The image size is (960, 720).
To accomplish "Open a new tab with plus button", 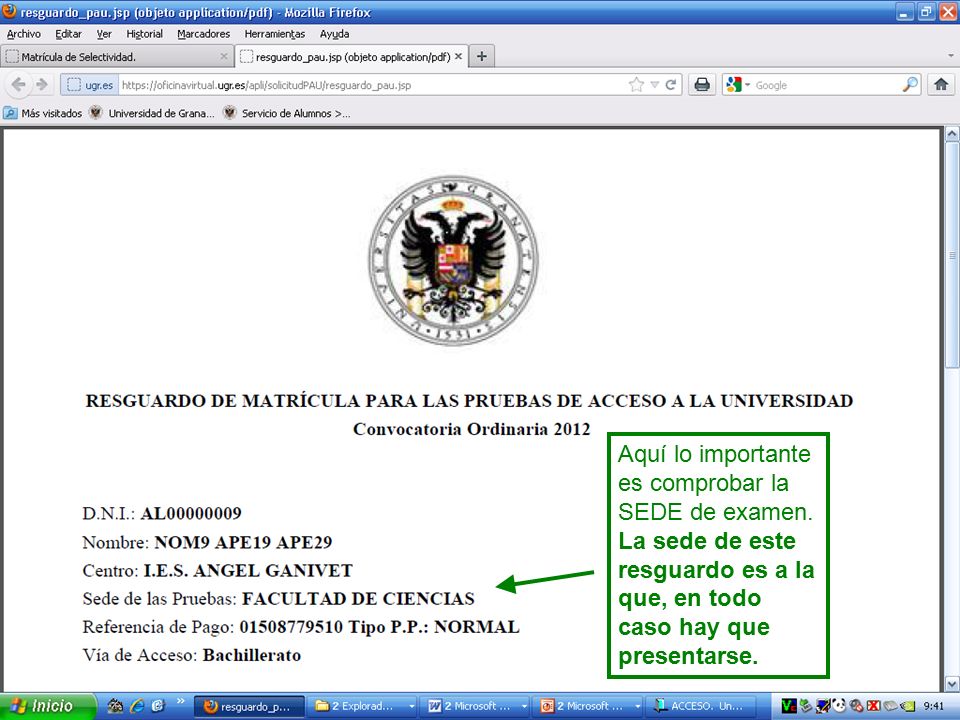I will [x=482, y=56].
